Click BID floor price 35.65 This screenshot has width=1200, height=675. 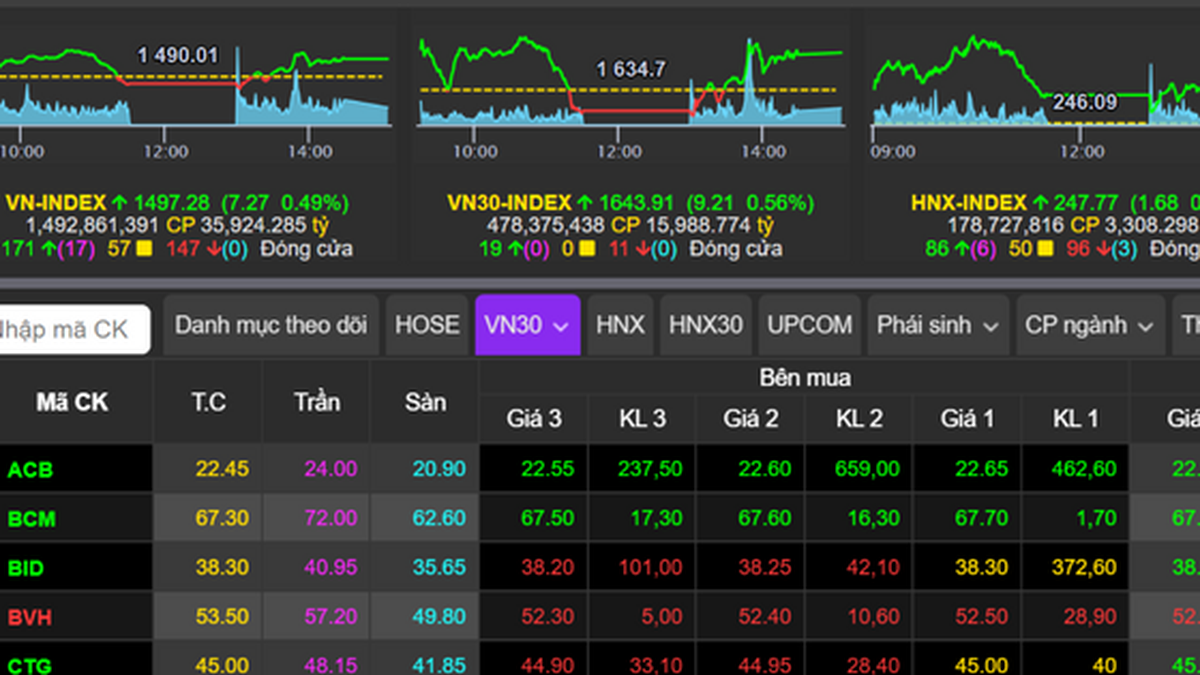point(438,568)
